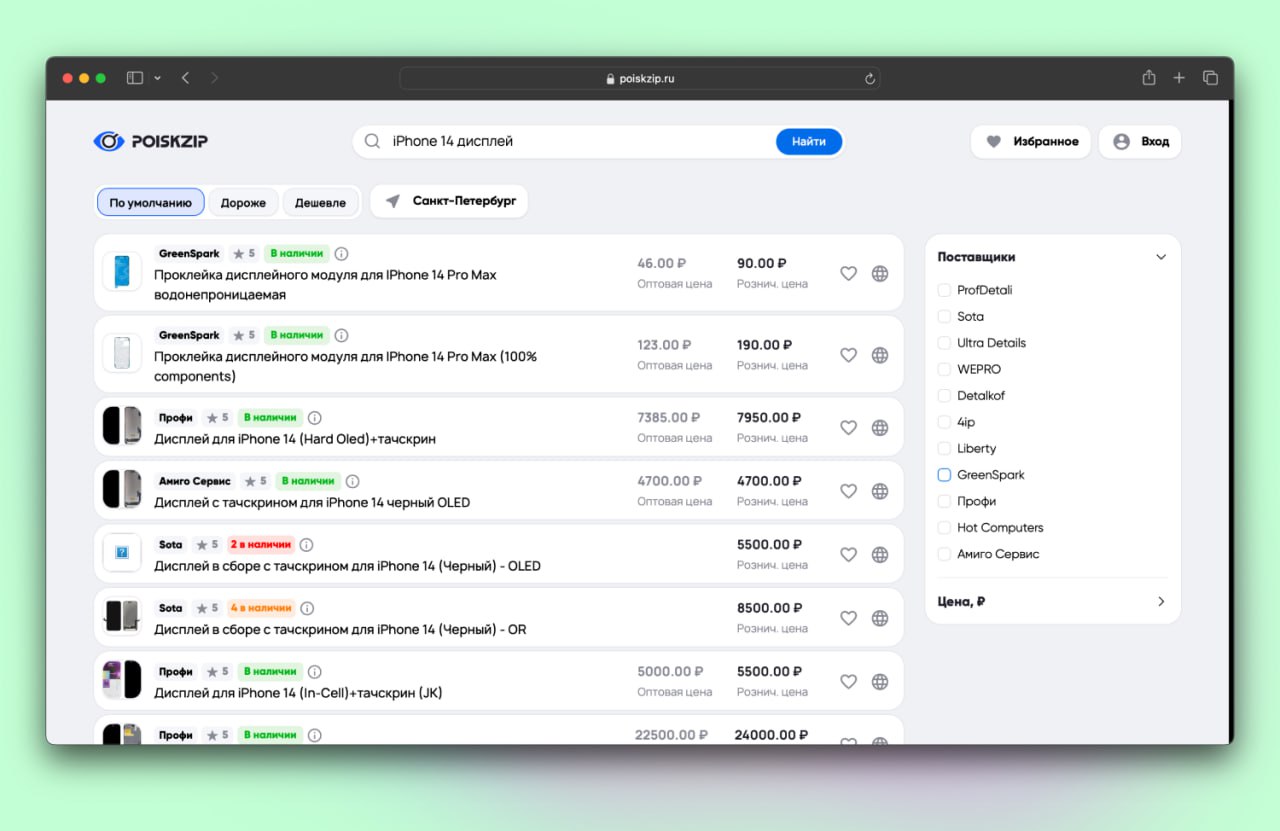Open globe link for Sota OLED item
This screenshot has width=1280, height=831.
pos(880,554)
